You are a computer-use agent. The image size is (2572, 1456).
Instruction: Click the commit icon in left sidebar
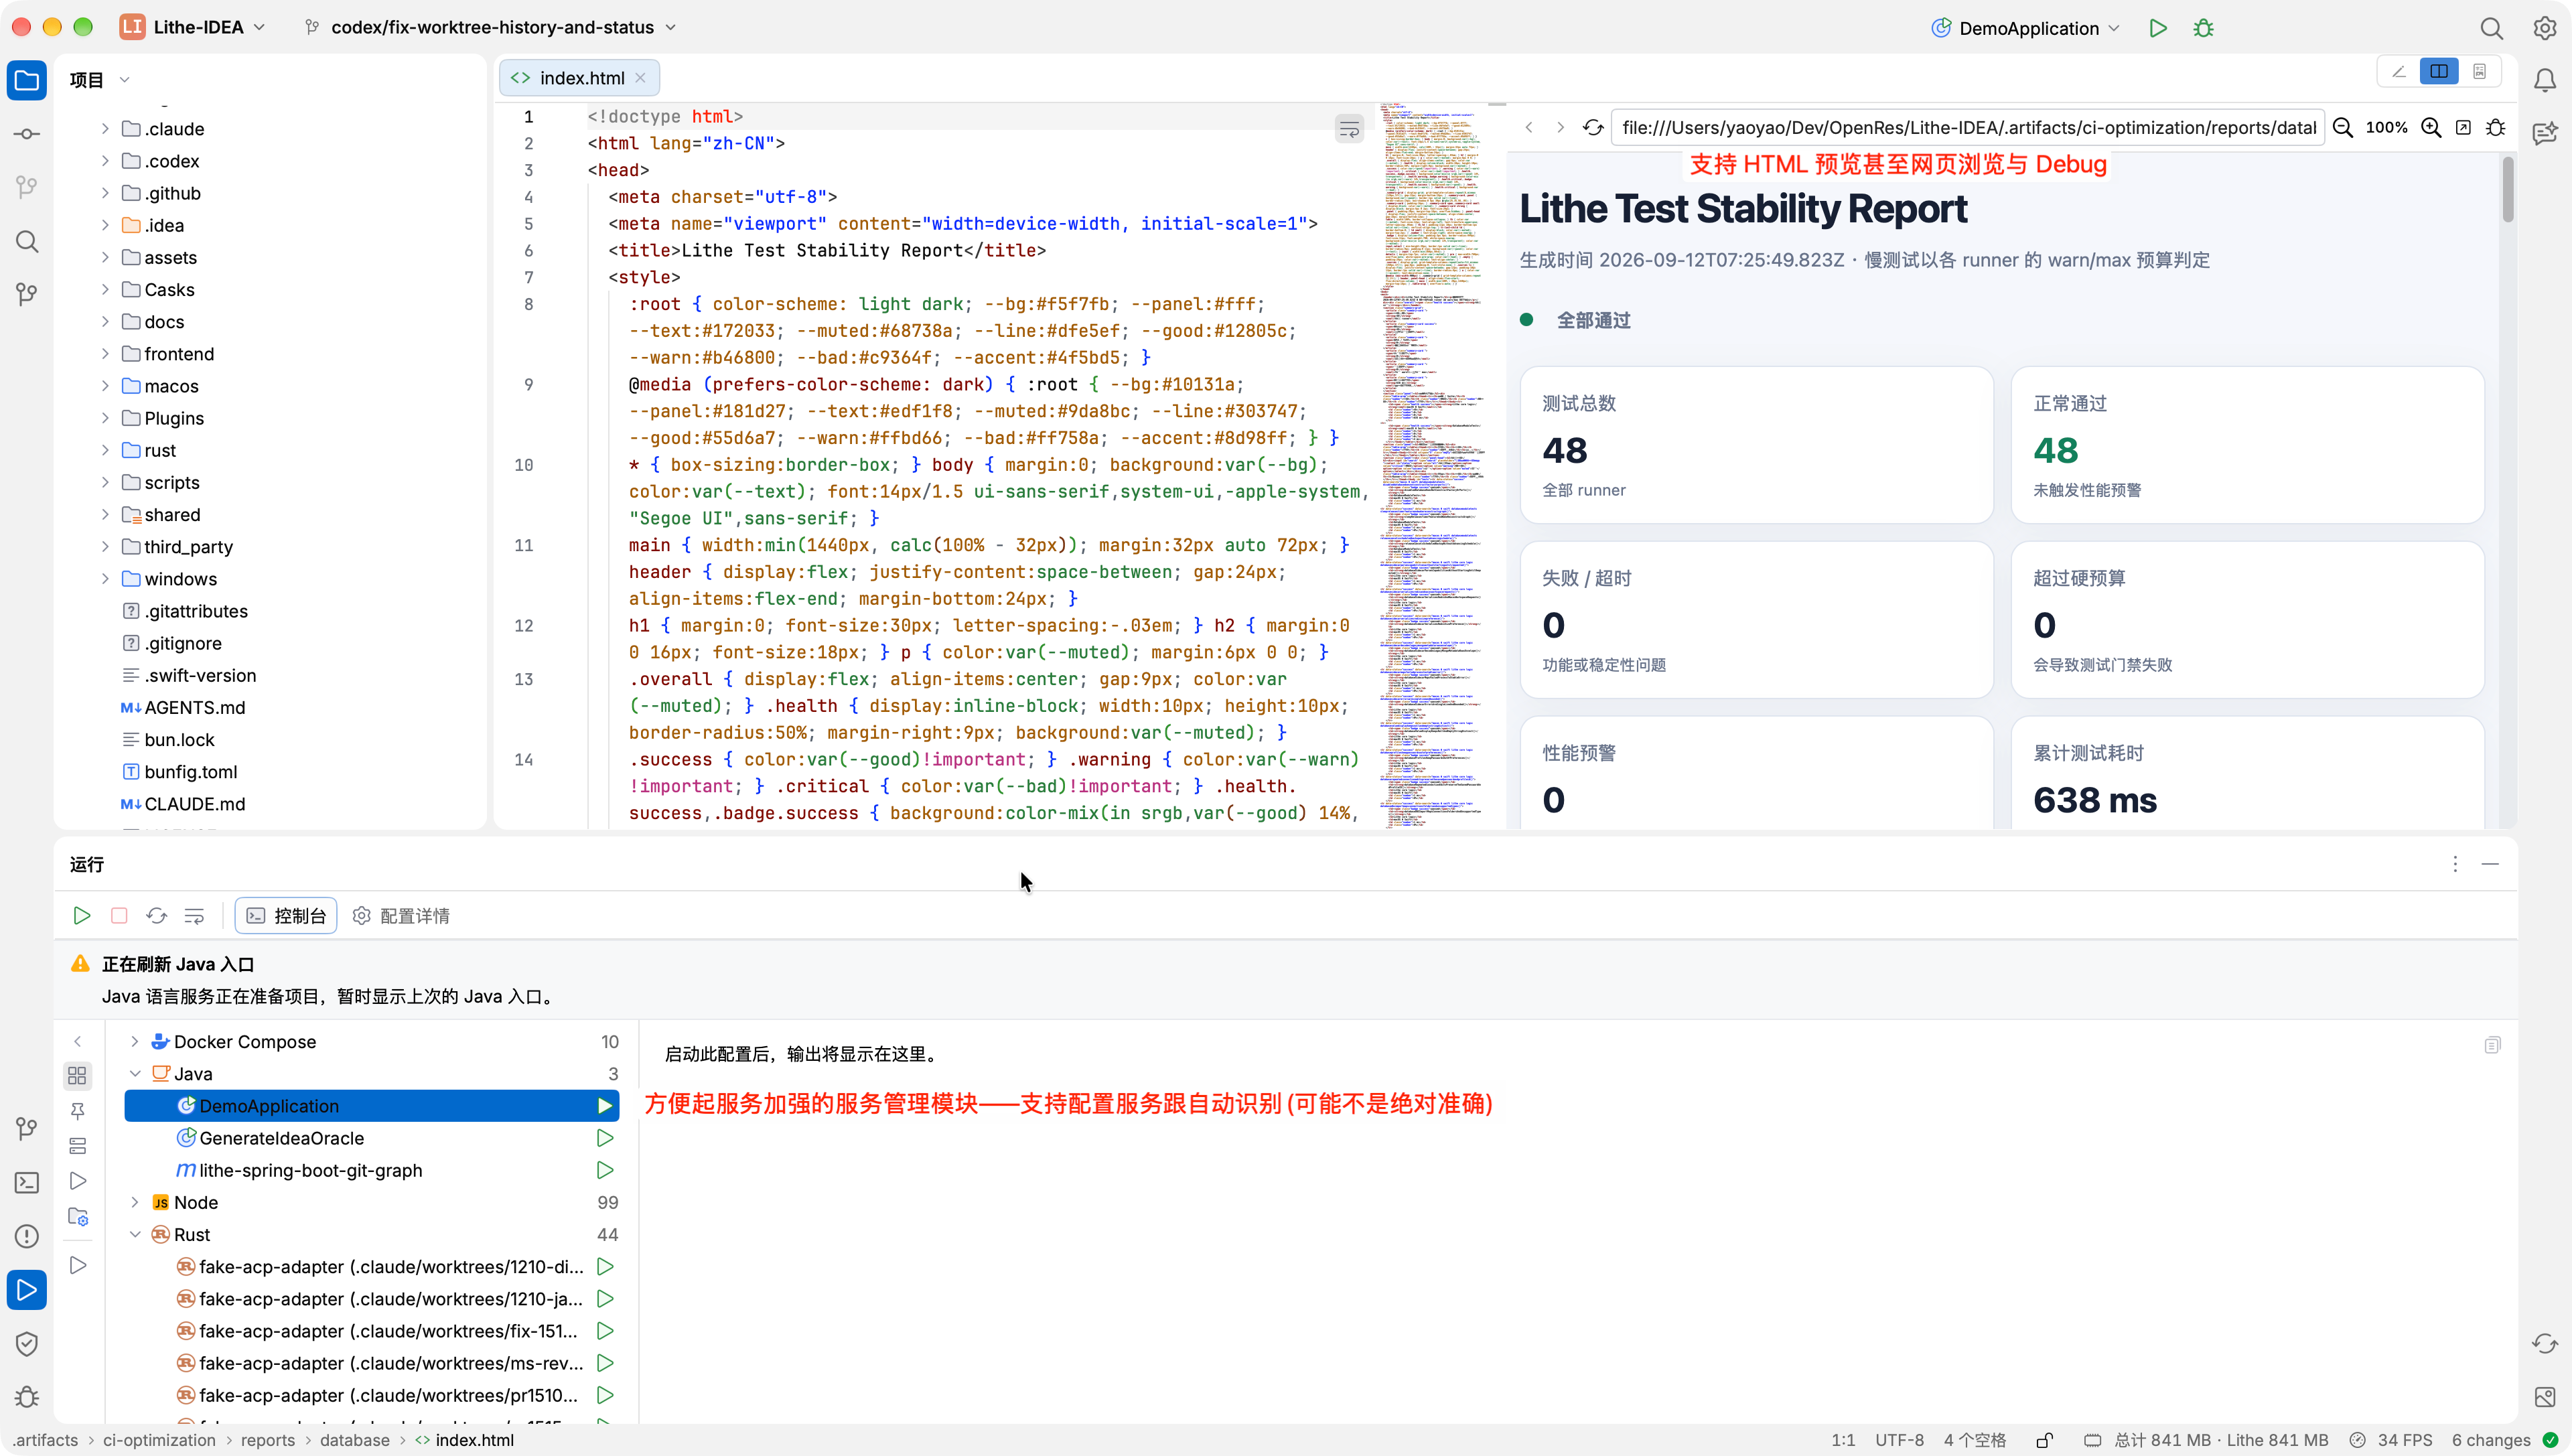click(x=27, y=134)
